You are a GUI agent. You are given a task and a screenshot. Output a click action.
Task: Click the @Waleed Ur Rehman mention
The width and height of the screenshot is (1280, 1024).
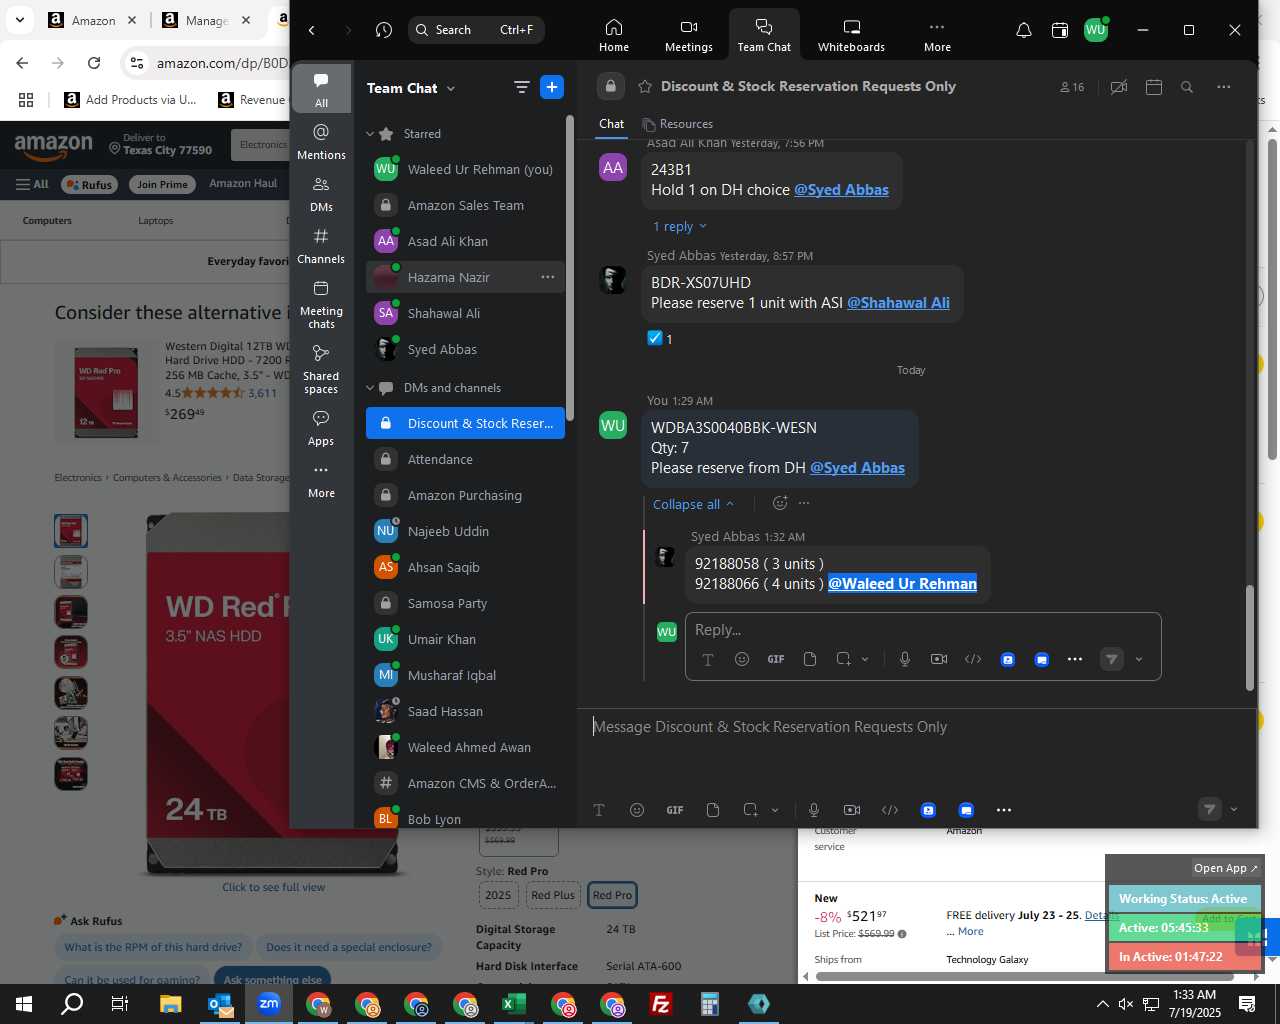pyautogui.click(x=902, y=584)
